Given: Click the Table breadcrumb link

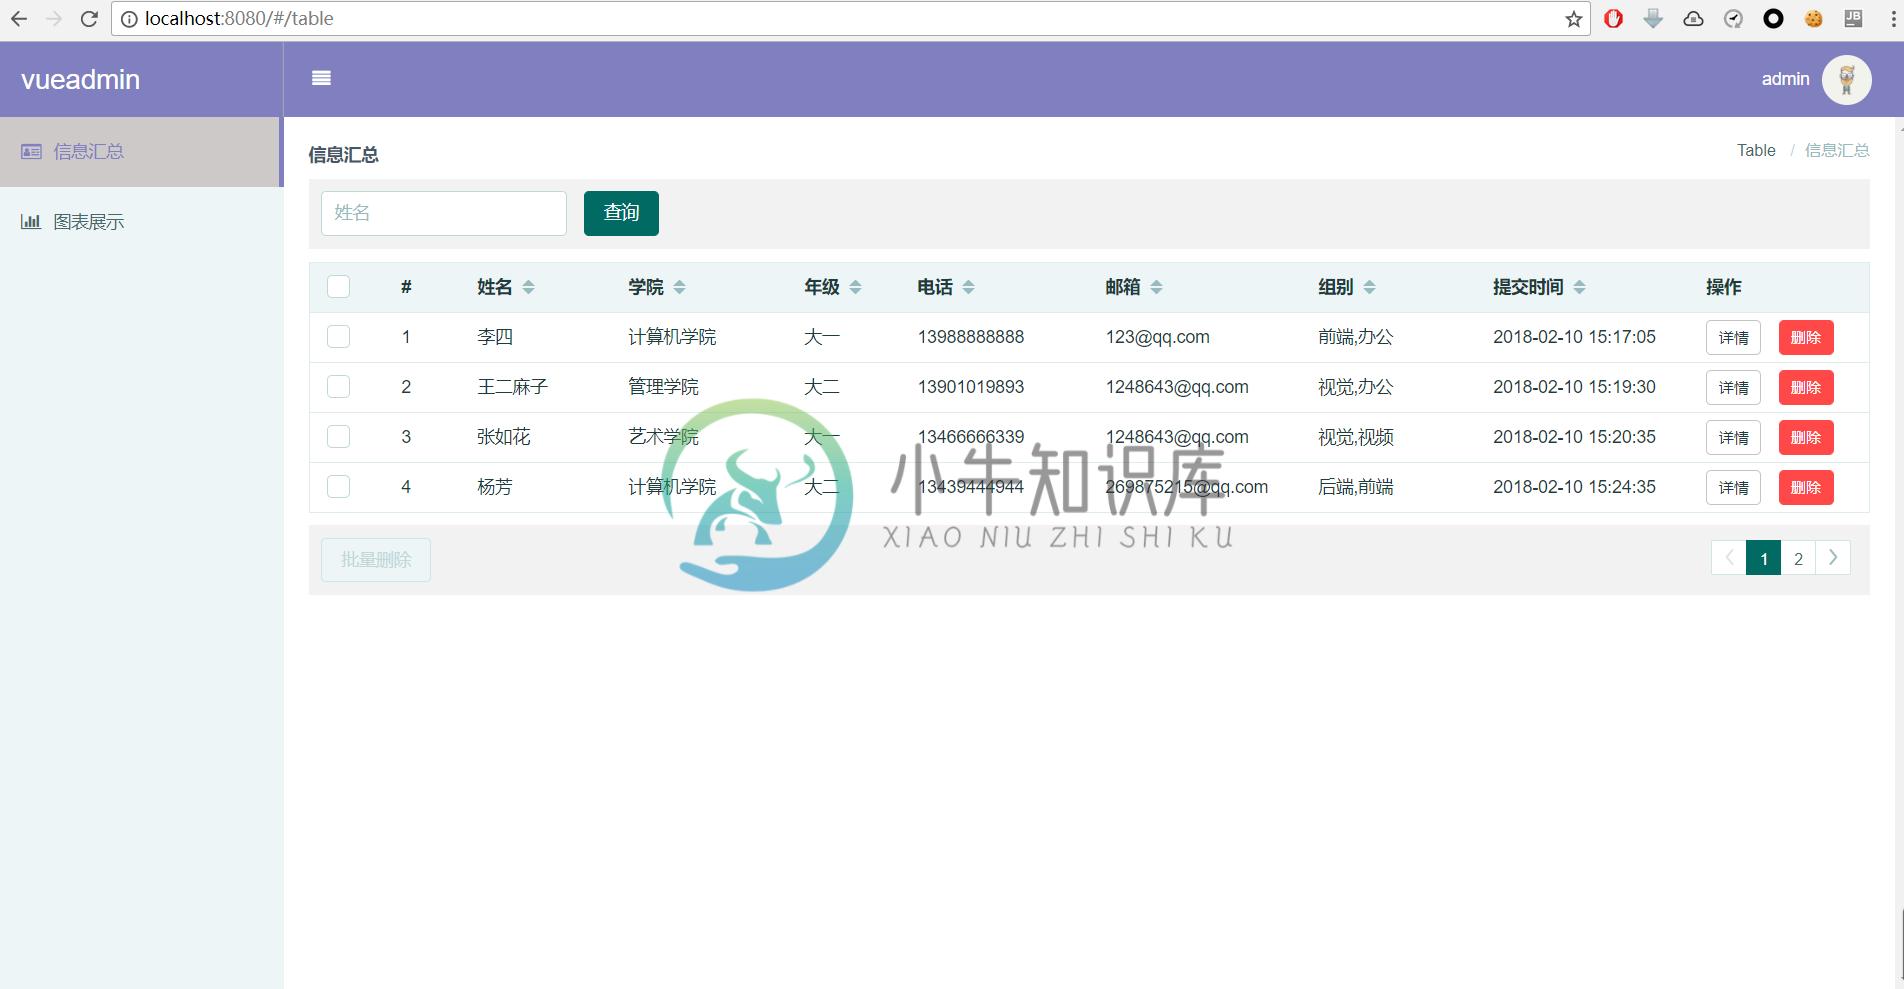Looking at the screenshot, I should [1756, 150].
